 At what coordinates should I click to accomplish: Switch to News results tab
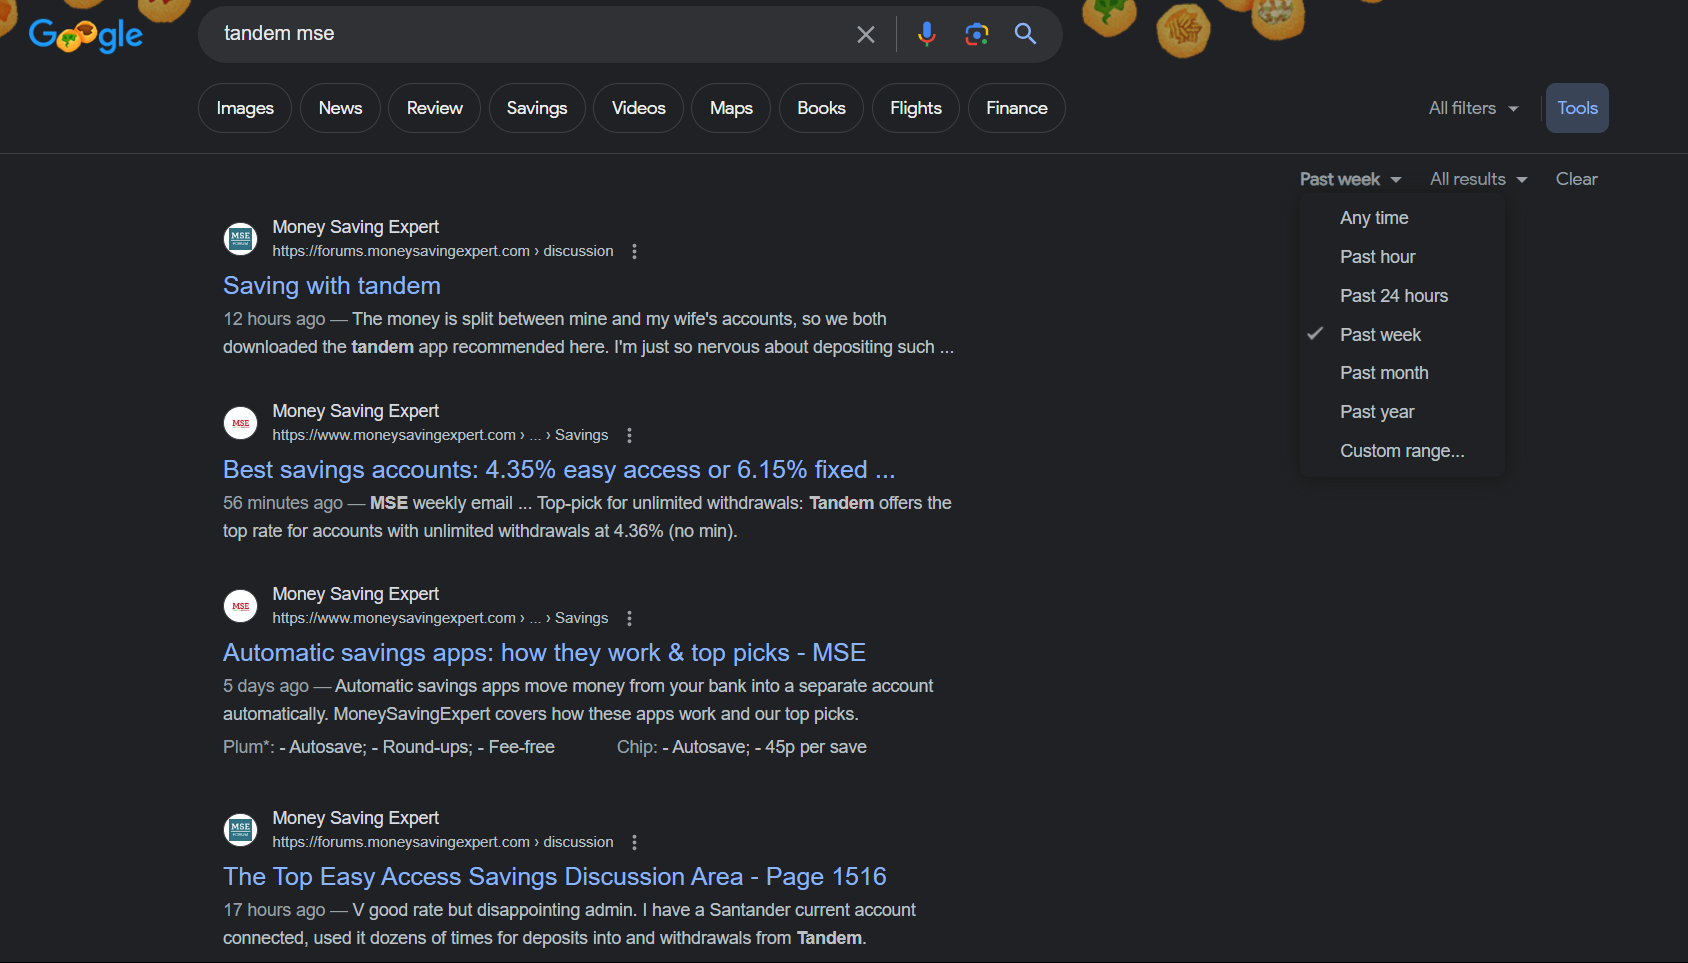pos(340,108)
